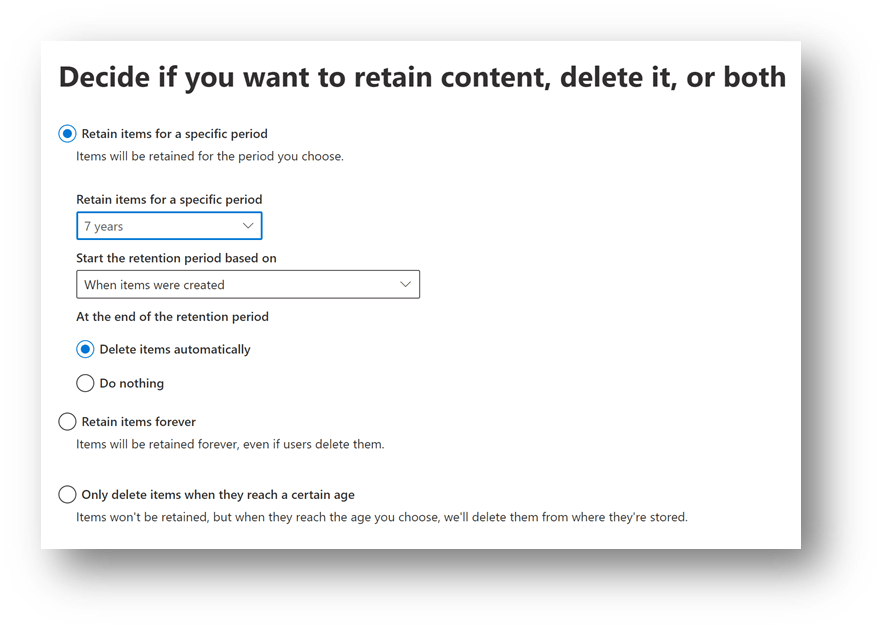Click bold 'Retain items for a specific period' field label
Image resolution: width=884 pixels, height=632 pixels.
tap(169, 200)
